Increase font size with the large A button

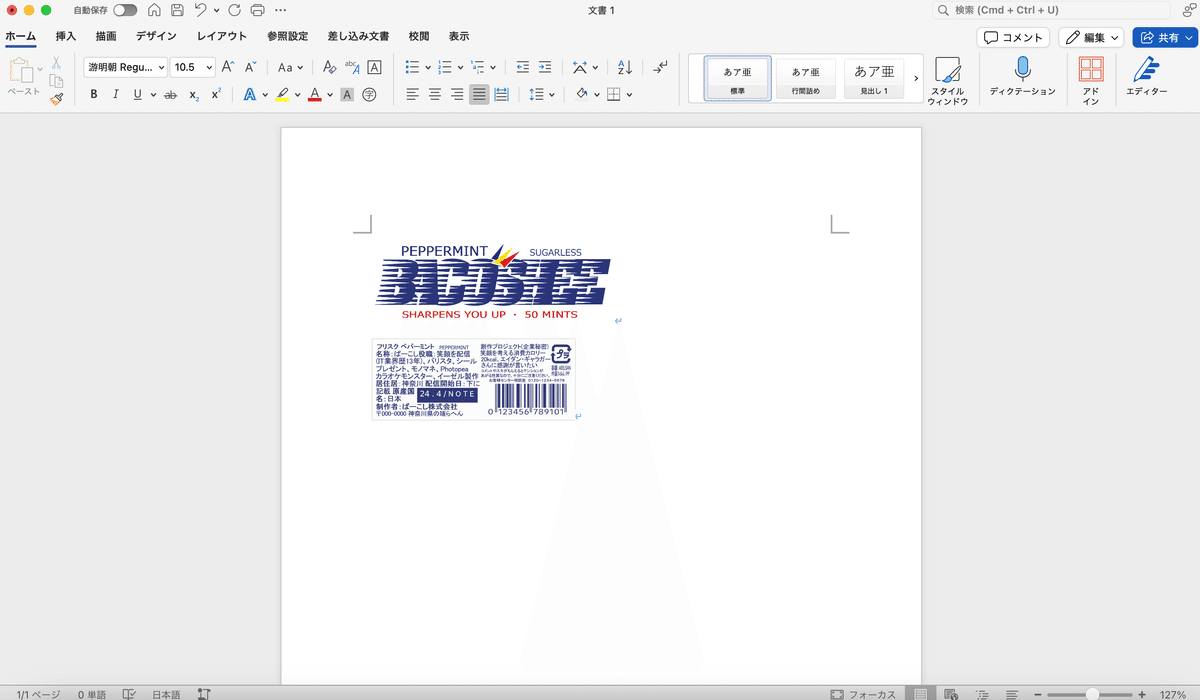[x=228, y=67]
